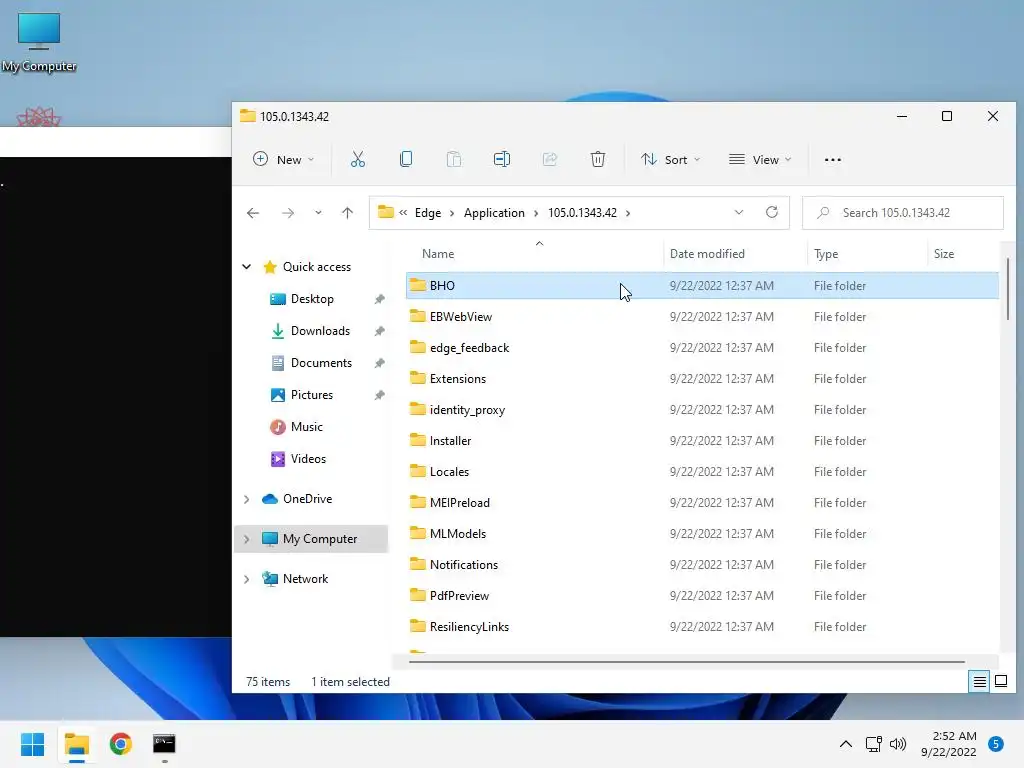The image size is (1024, 768).
Task: Click the Application breadcrumb segment
Action: pyautogui.click(x=494, y=213)
